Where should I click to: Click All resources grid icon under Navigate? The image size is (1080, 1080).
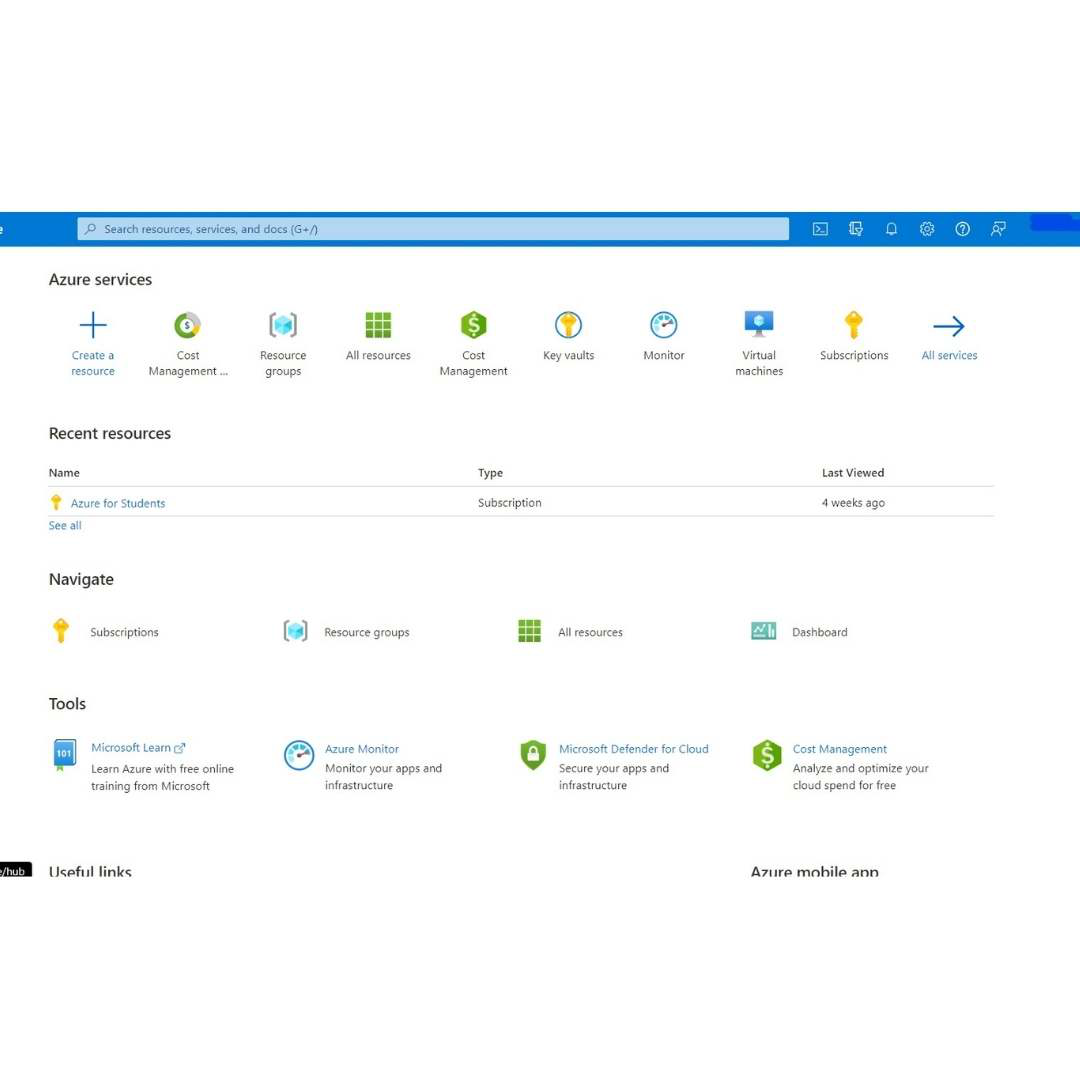[x=529, y=630]
